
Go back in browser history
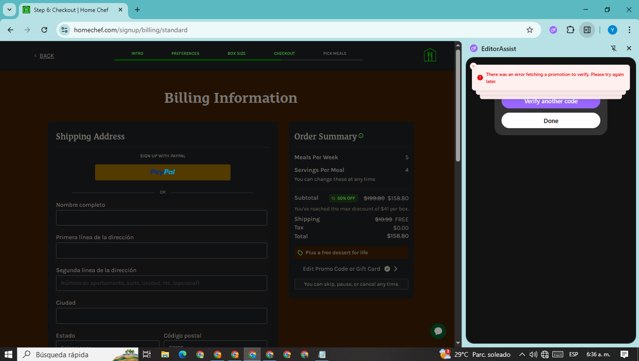11,30
